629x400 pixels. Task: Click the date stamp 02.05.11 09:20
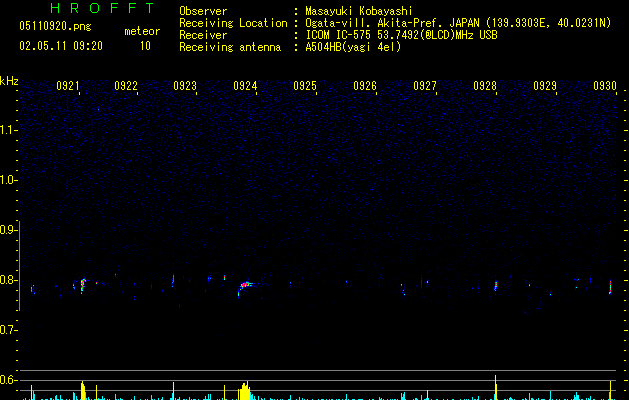(x=61, y=46)
